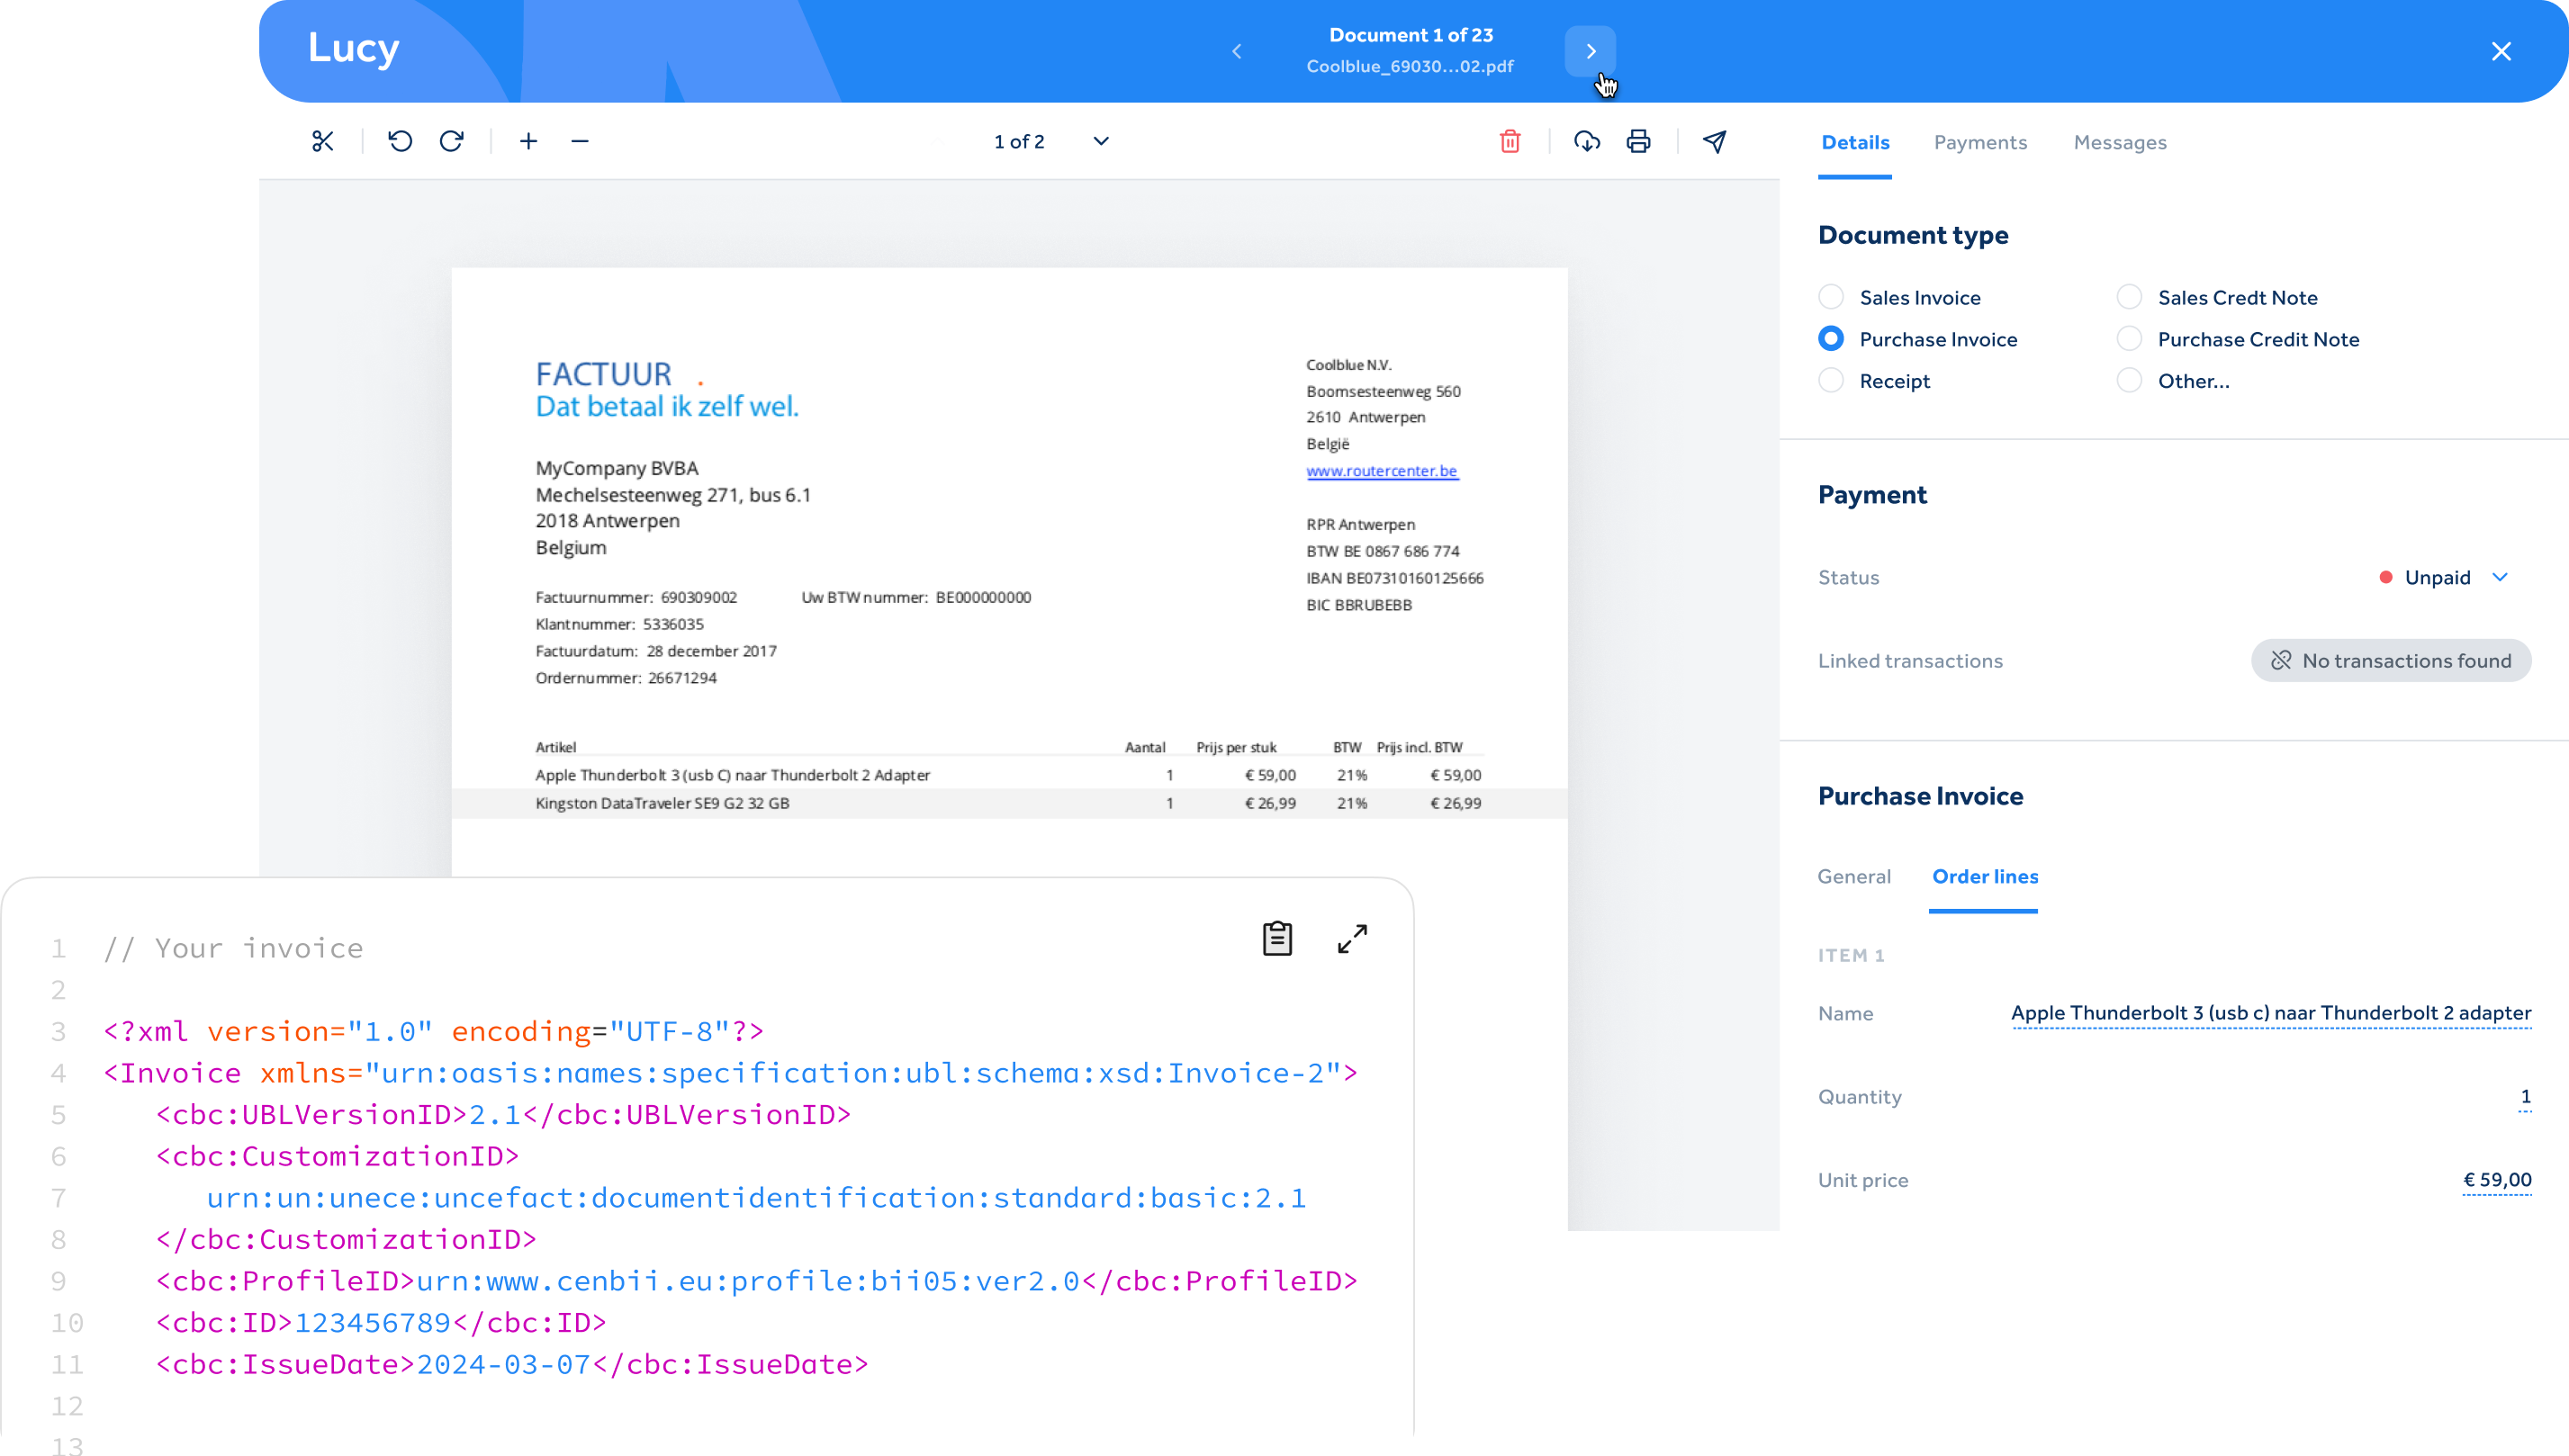This screenshot has height=1456, width=2569.
Task: Open the Order lines sub-tab
Action: click(x=1984, y=876)
